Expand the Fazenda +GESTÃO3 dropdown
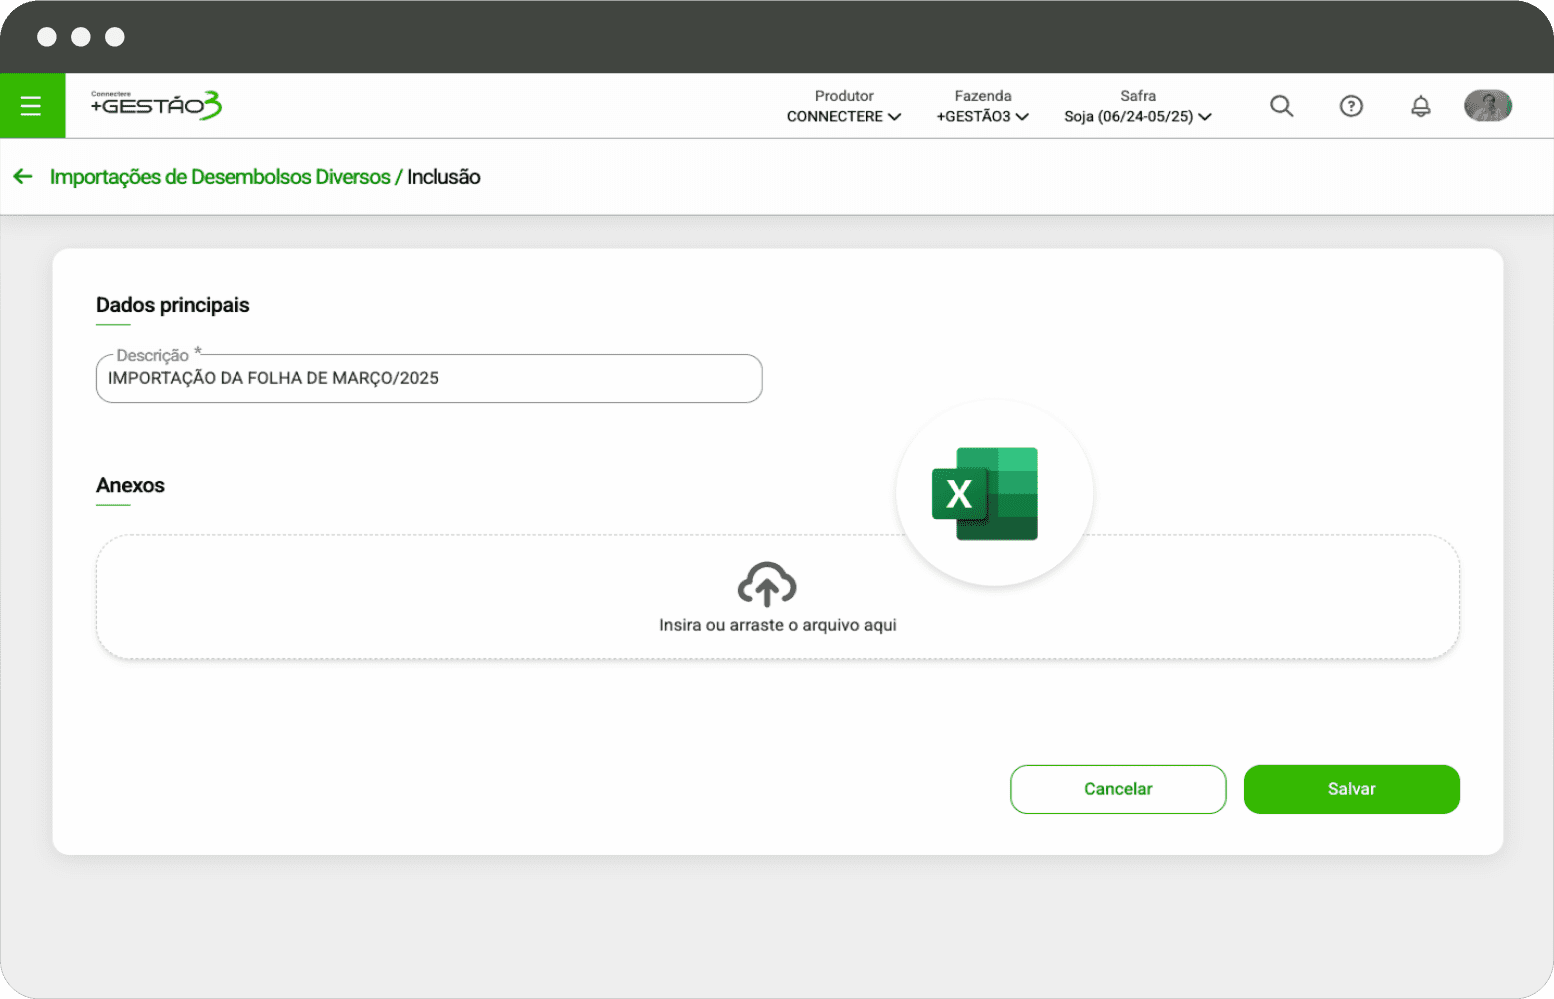This screenshot has height=999, width=1554. pos(982,107)
